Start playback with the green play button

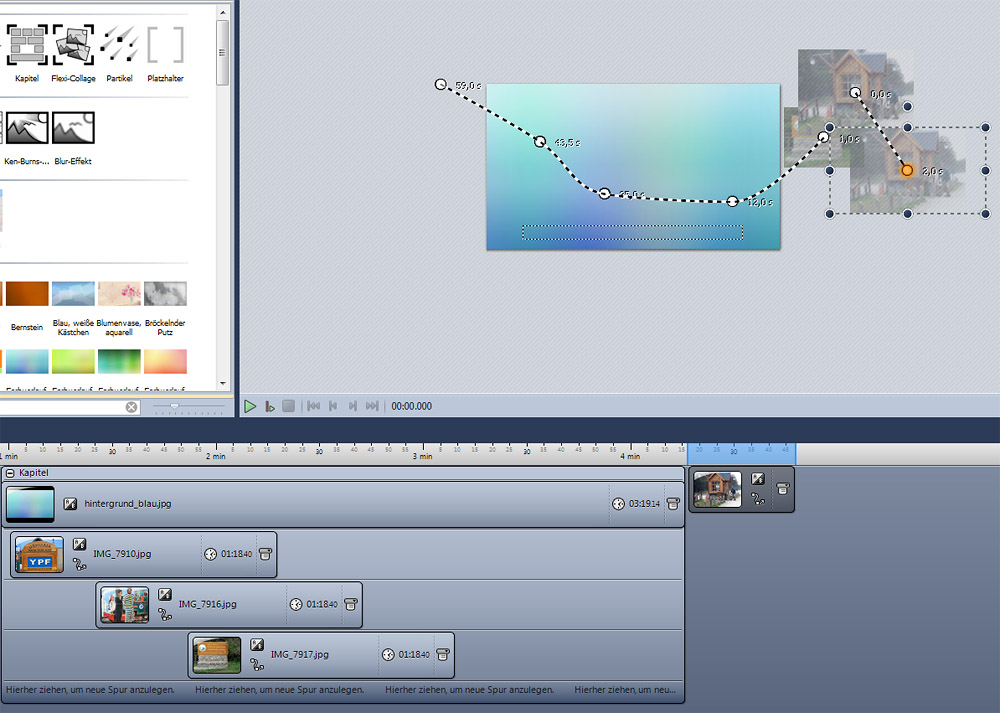point(250,406)
